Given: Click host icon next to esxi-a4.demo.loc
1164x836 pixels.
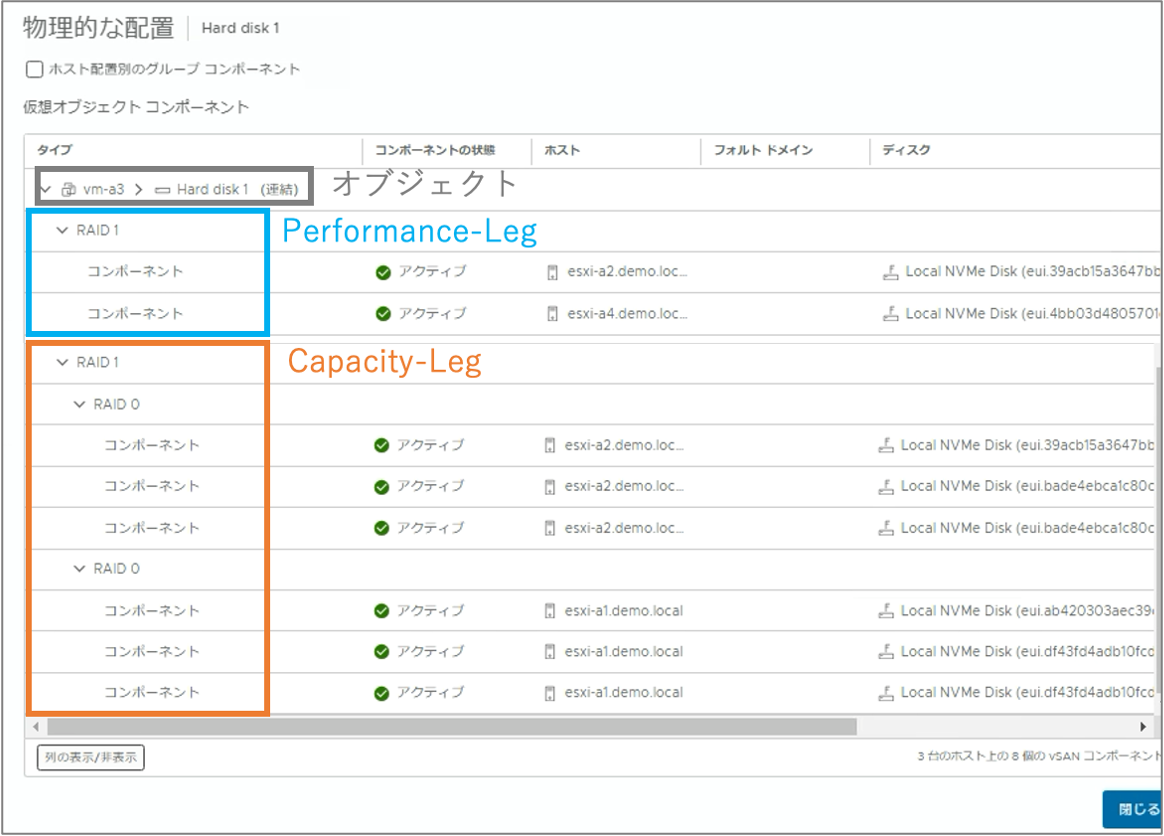Looking at the screenshot, I should [552, 314].
